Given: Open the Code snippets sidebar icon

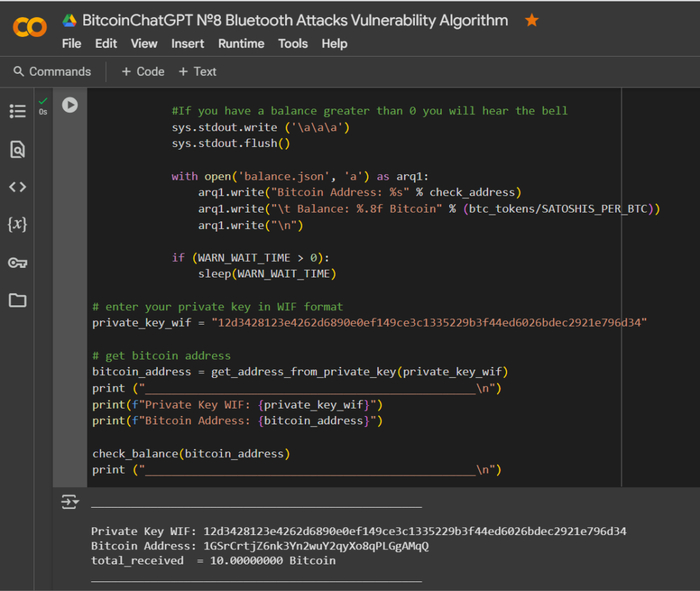Looking at the screenshot, I should (17, 187).
